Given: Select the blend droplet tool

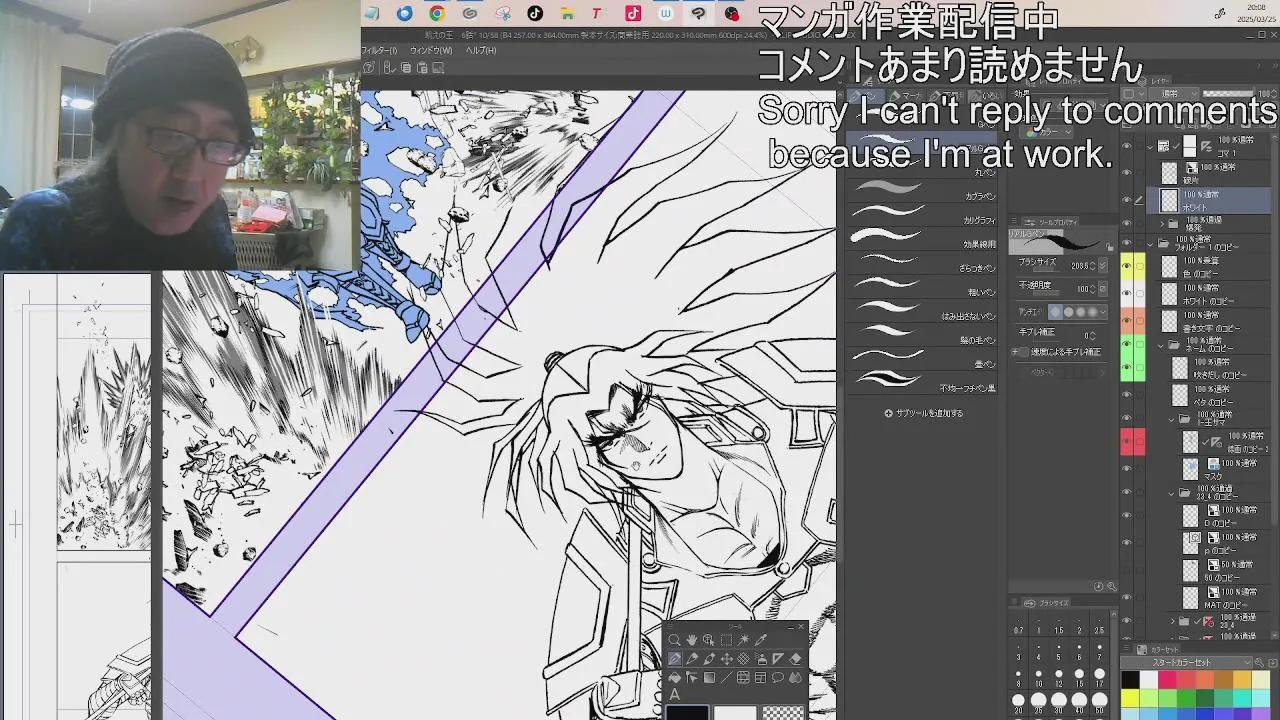Looking at the screenshot, I should [796, 677].
